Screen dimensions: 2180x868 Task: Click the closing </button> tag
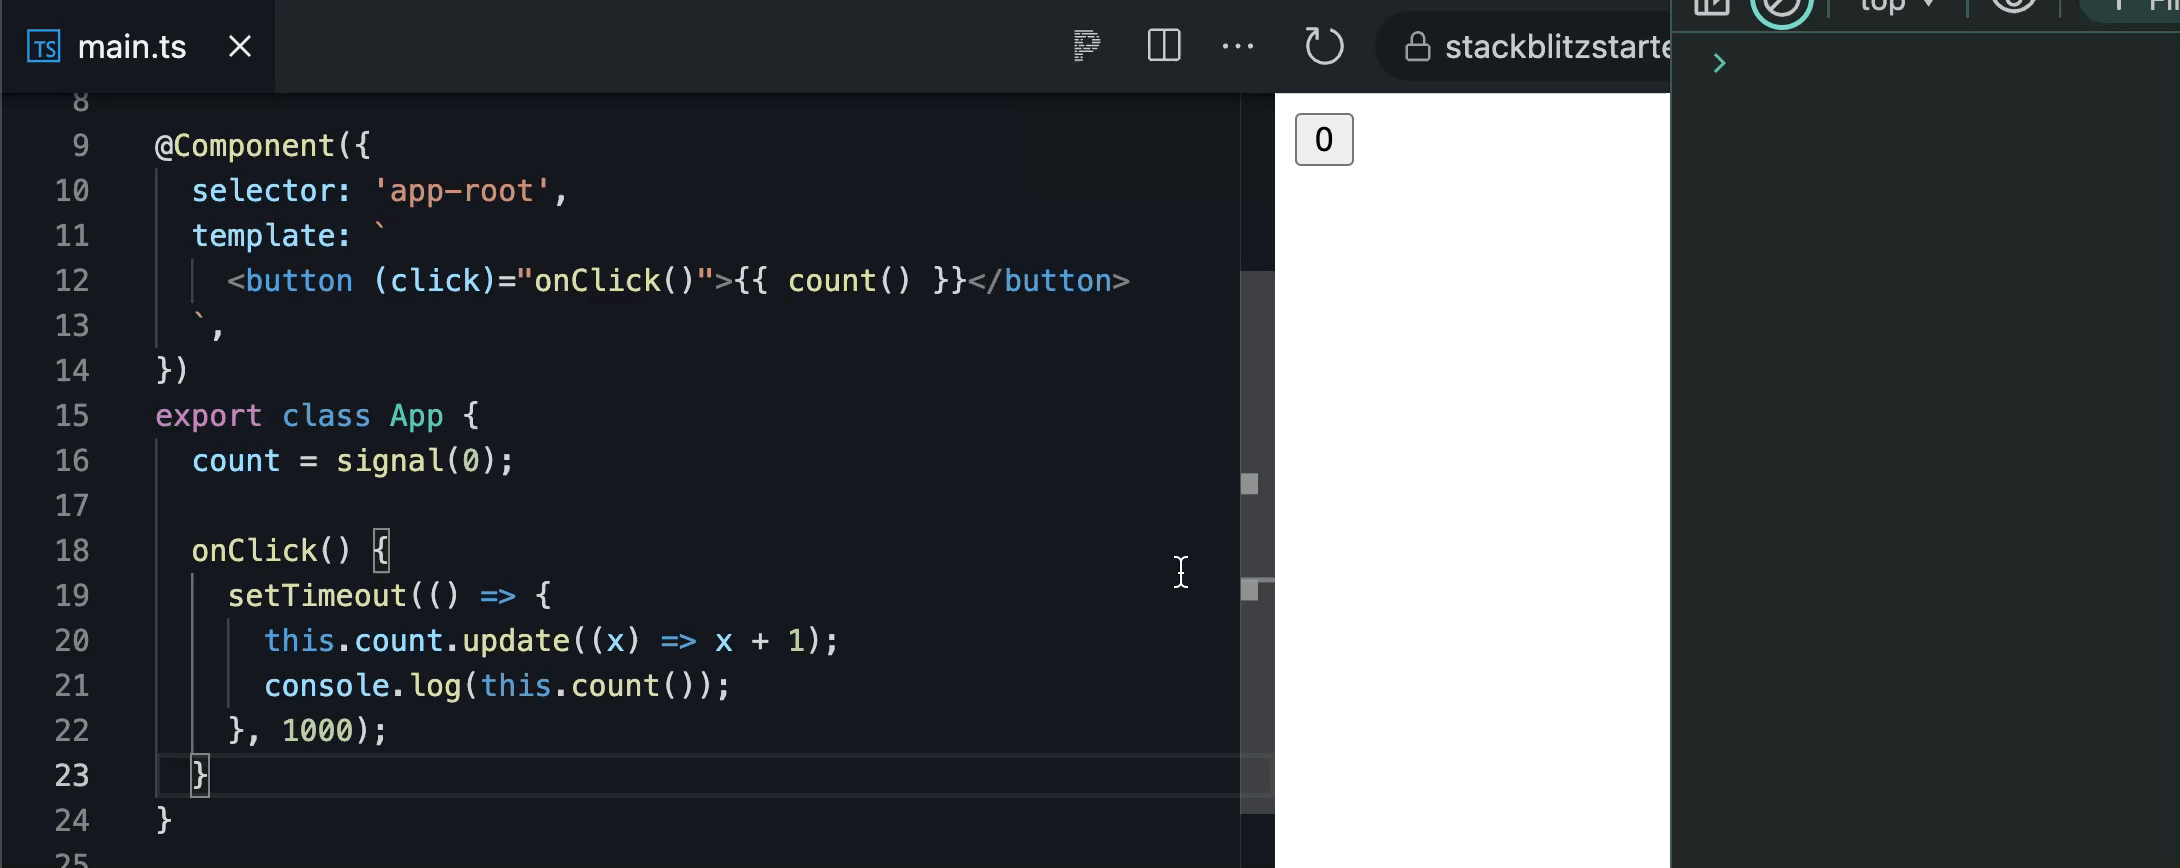pyautogui.click(x=1048, y=281)
